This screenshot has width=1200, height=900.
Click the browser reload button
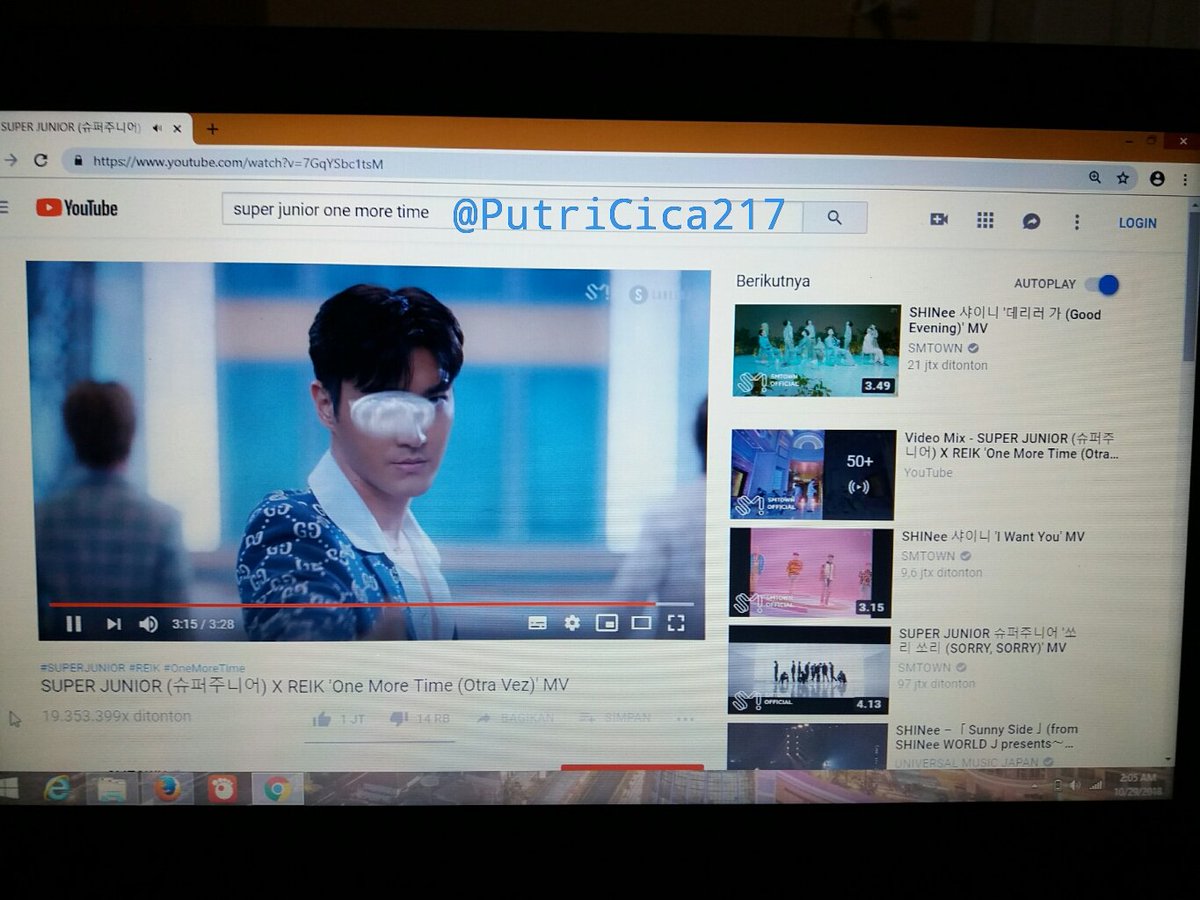40,160
